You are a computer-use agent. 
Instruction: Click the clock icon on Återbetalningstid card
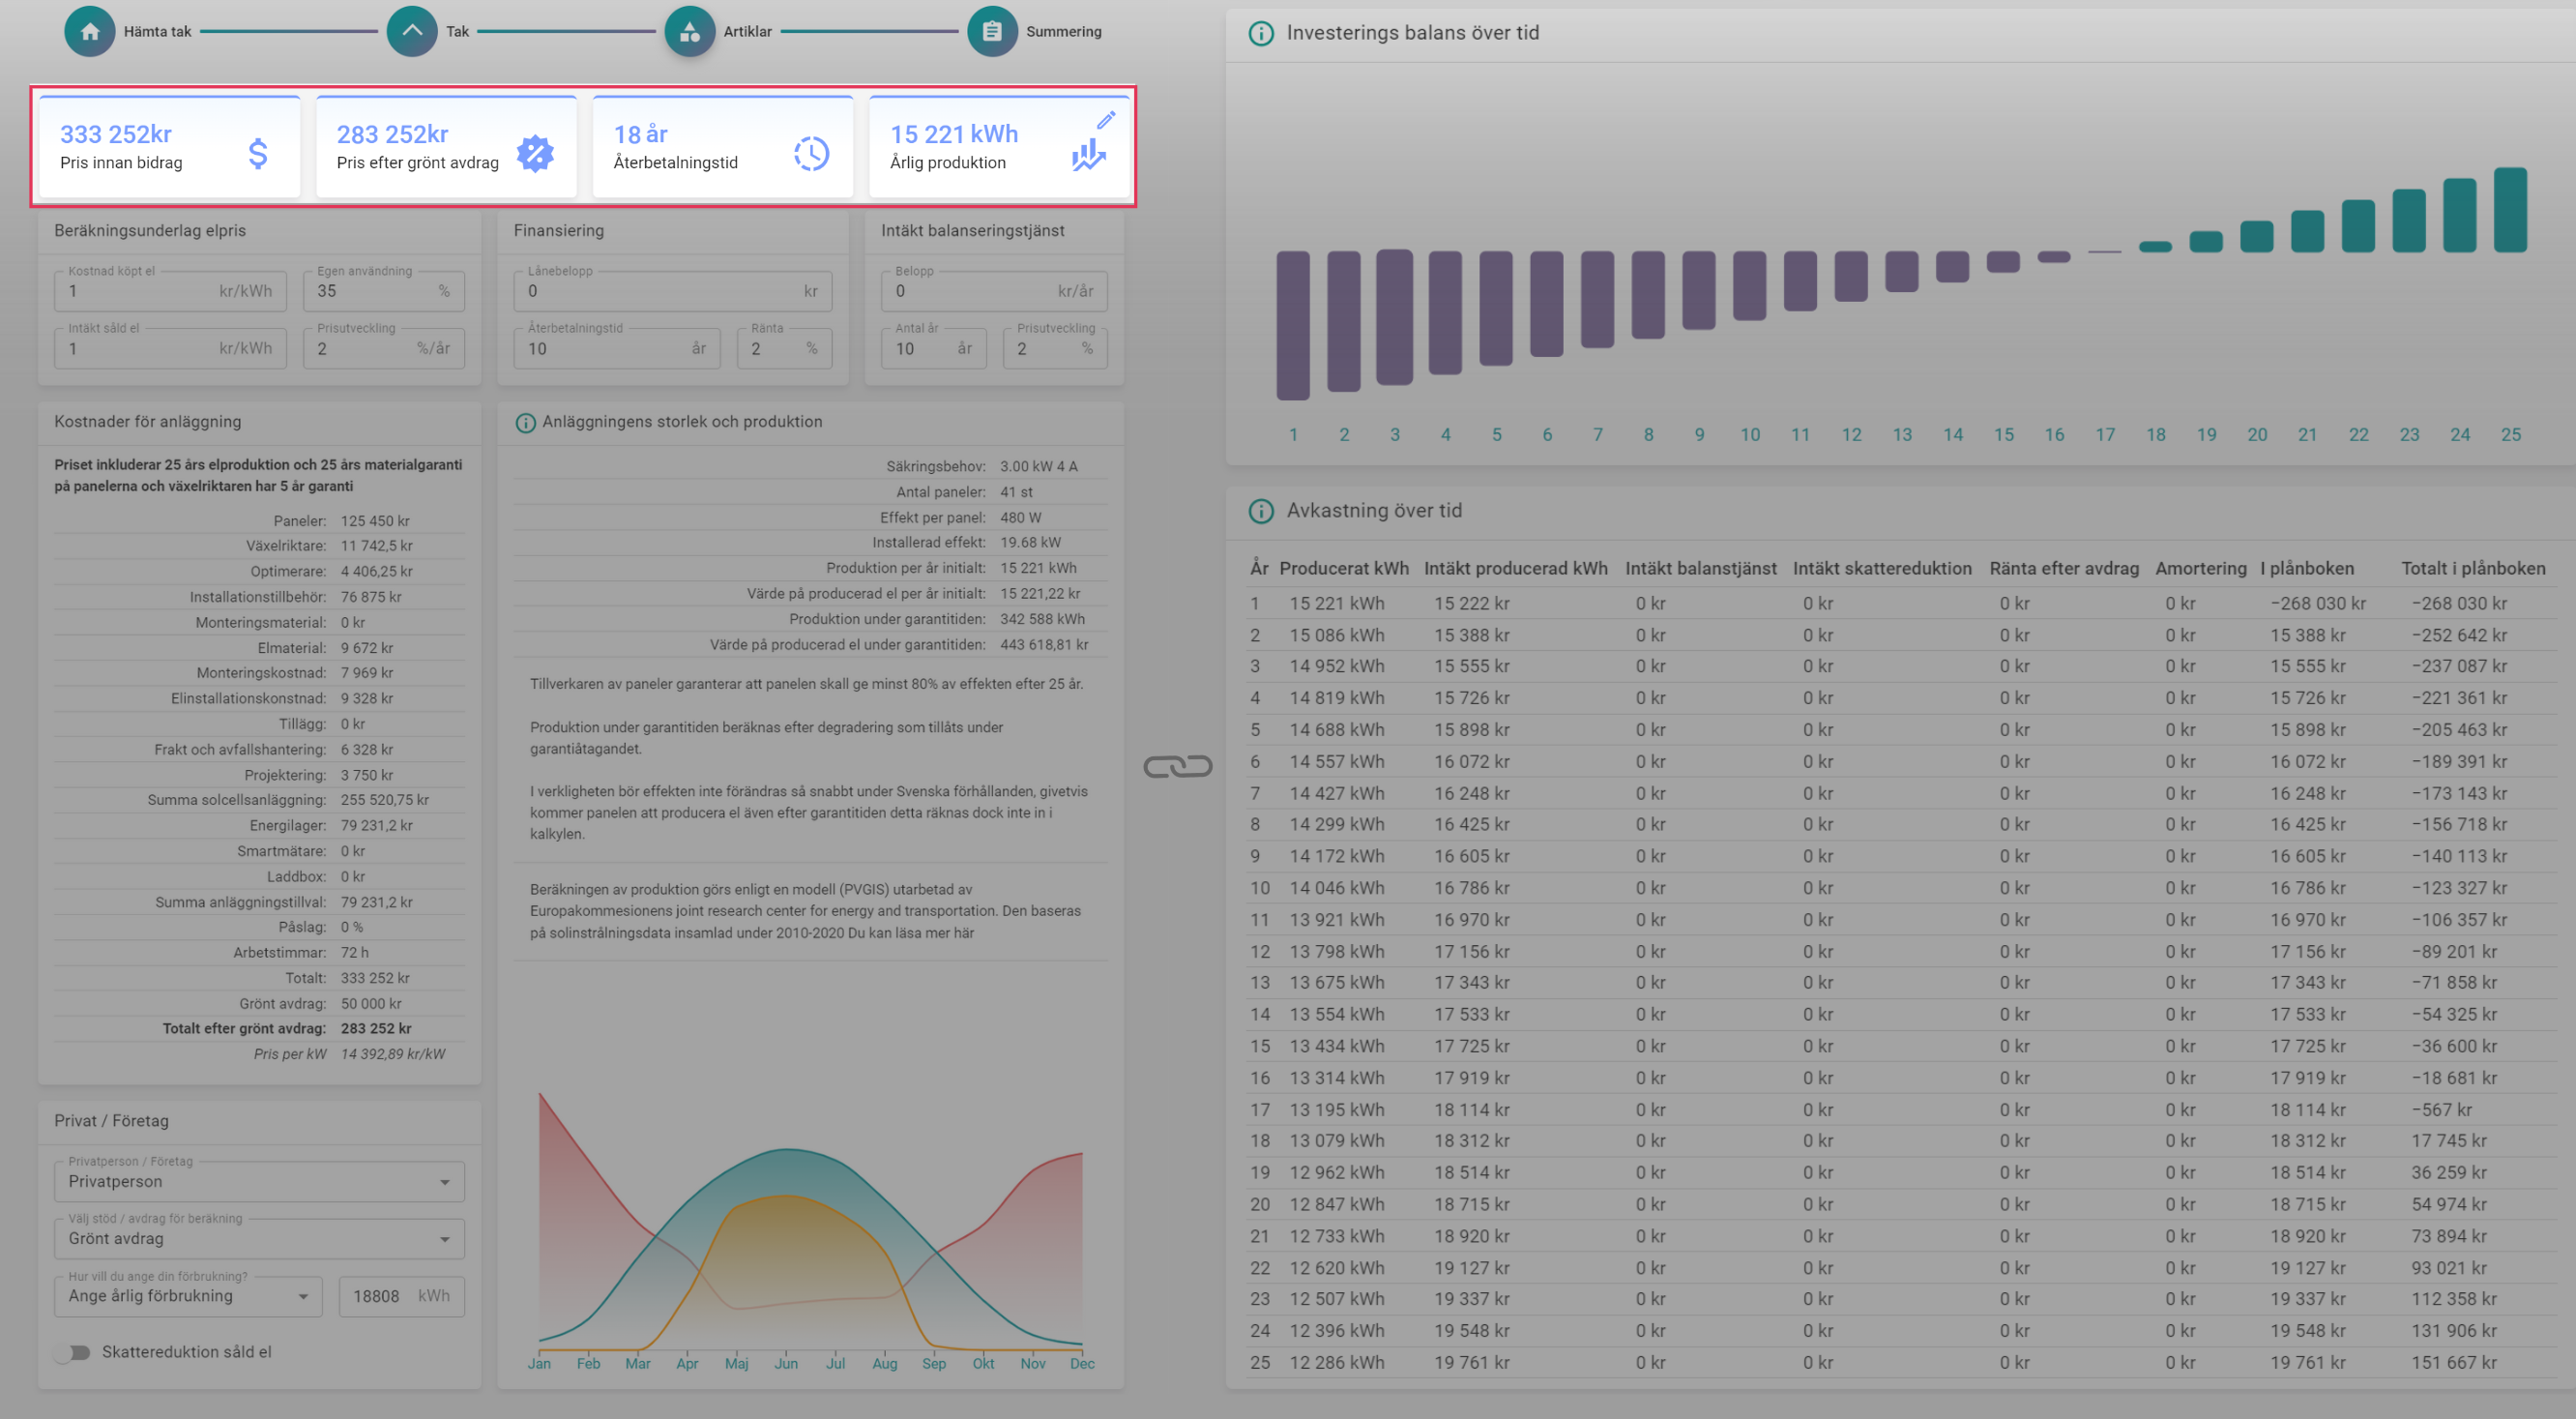[812, 153]
